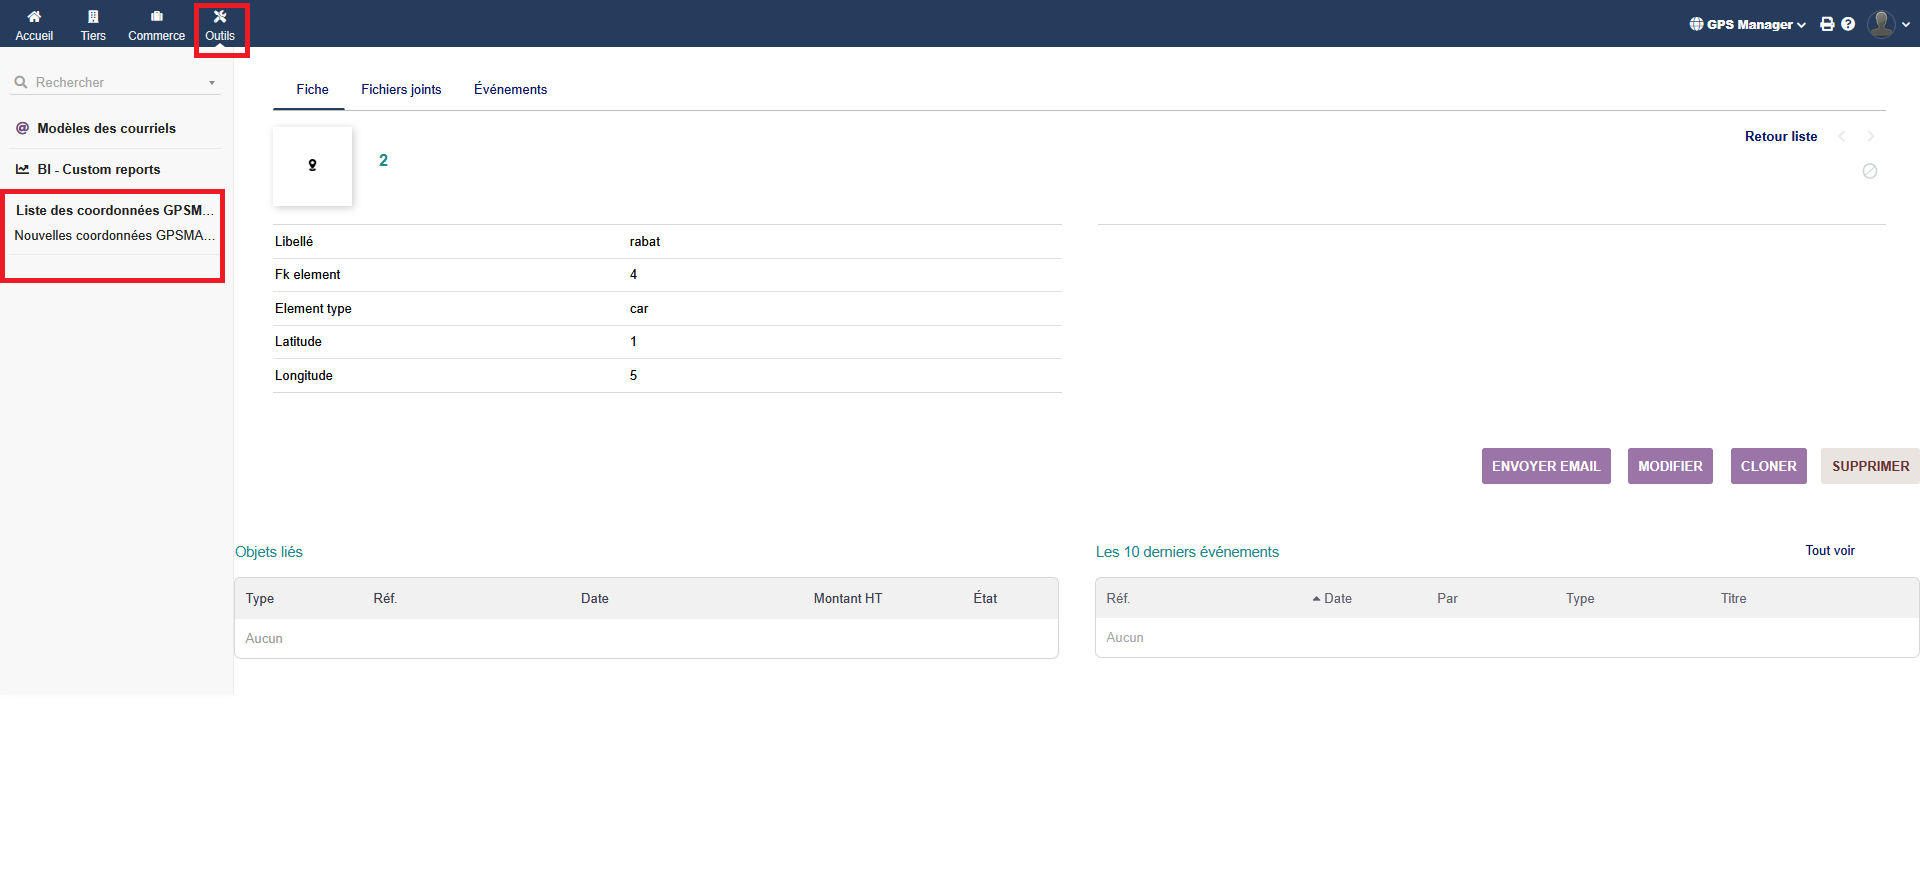Image resolution: width=1920 pixels, height=878 pixels.
Task: Click the map pin object thumbnail
Action: (312, 166)
